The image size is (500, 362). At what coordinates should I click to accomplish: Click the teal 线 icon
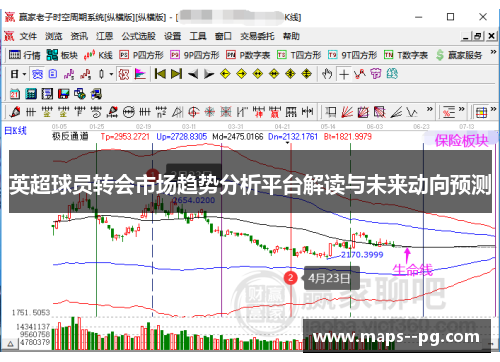coord(392,74)
